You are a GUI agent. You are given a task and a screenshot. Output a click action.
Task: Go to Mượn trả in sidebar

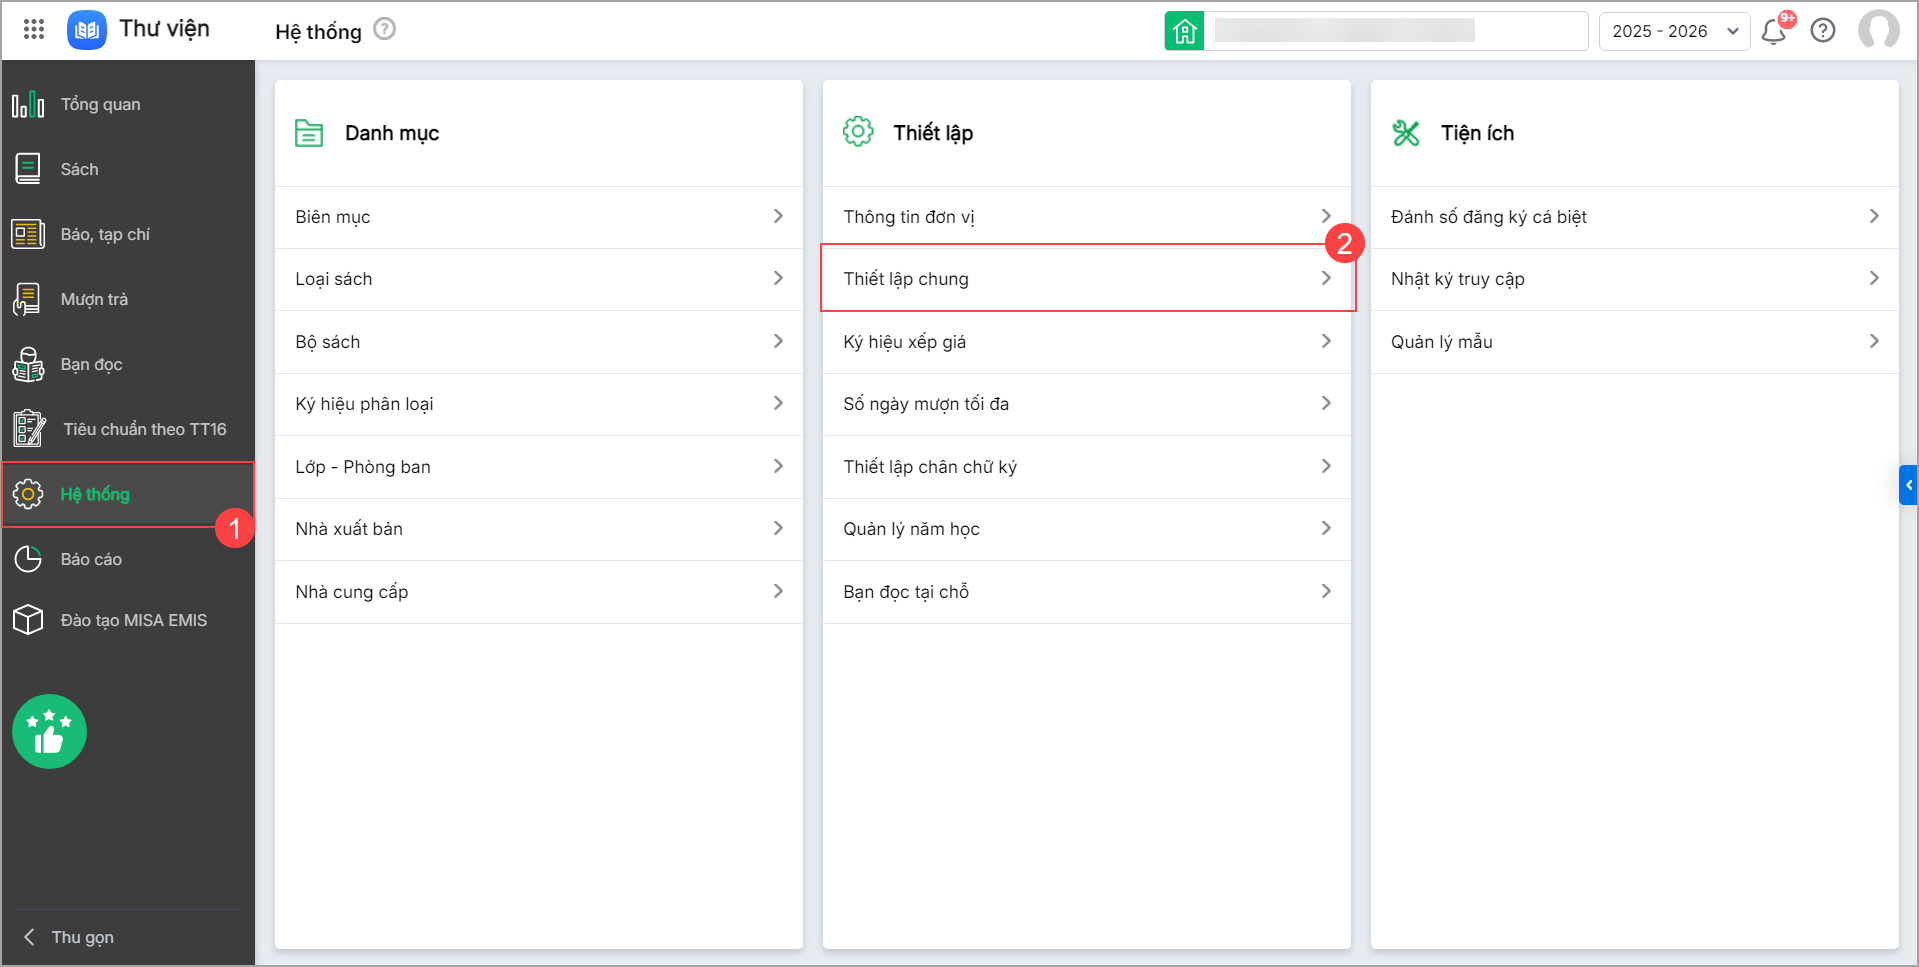tap(94, 299)
